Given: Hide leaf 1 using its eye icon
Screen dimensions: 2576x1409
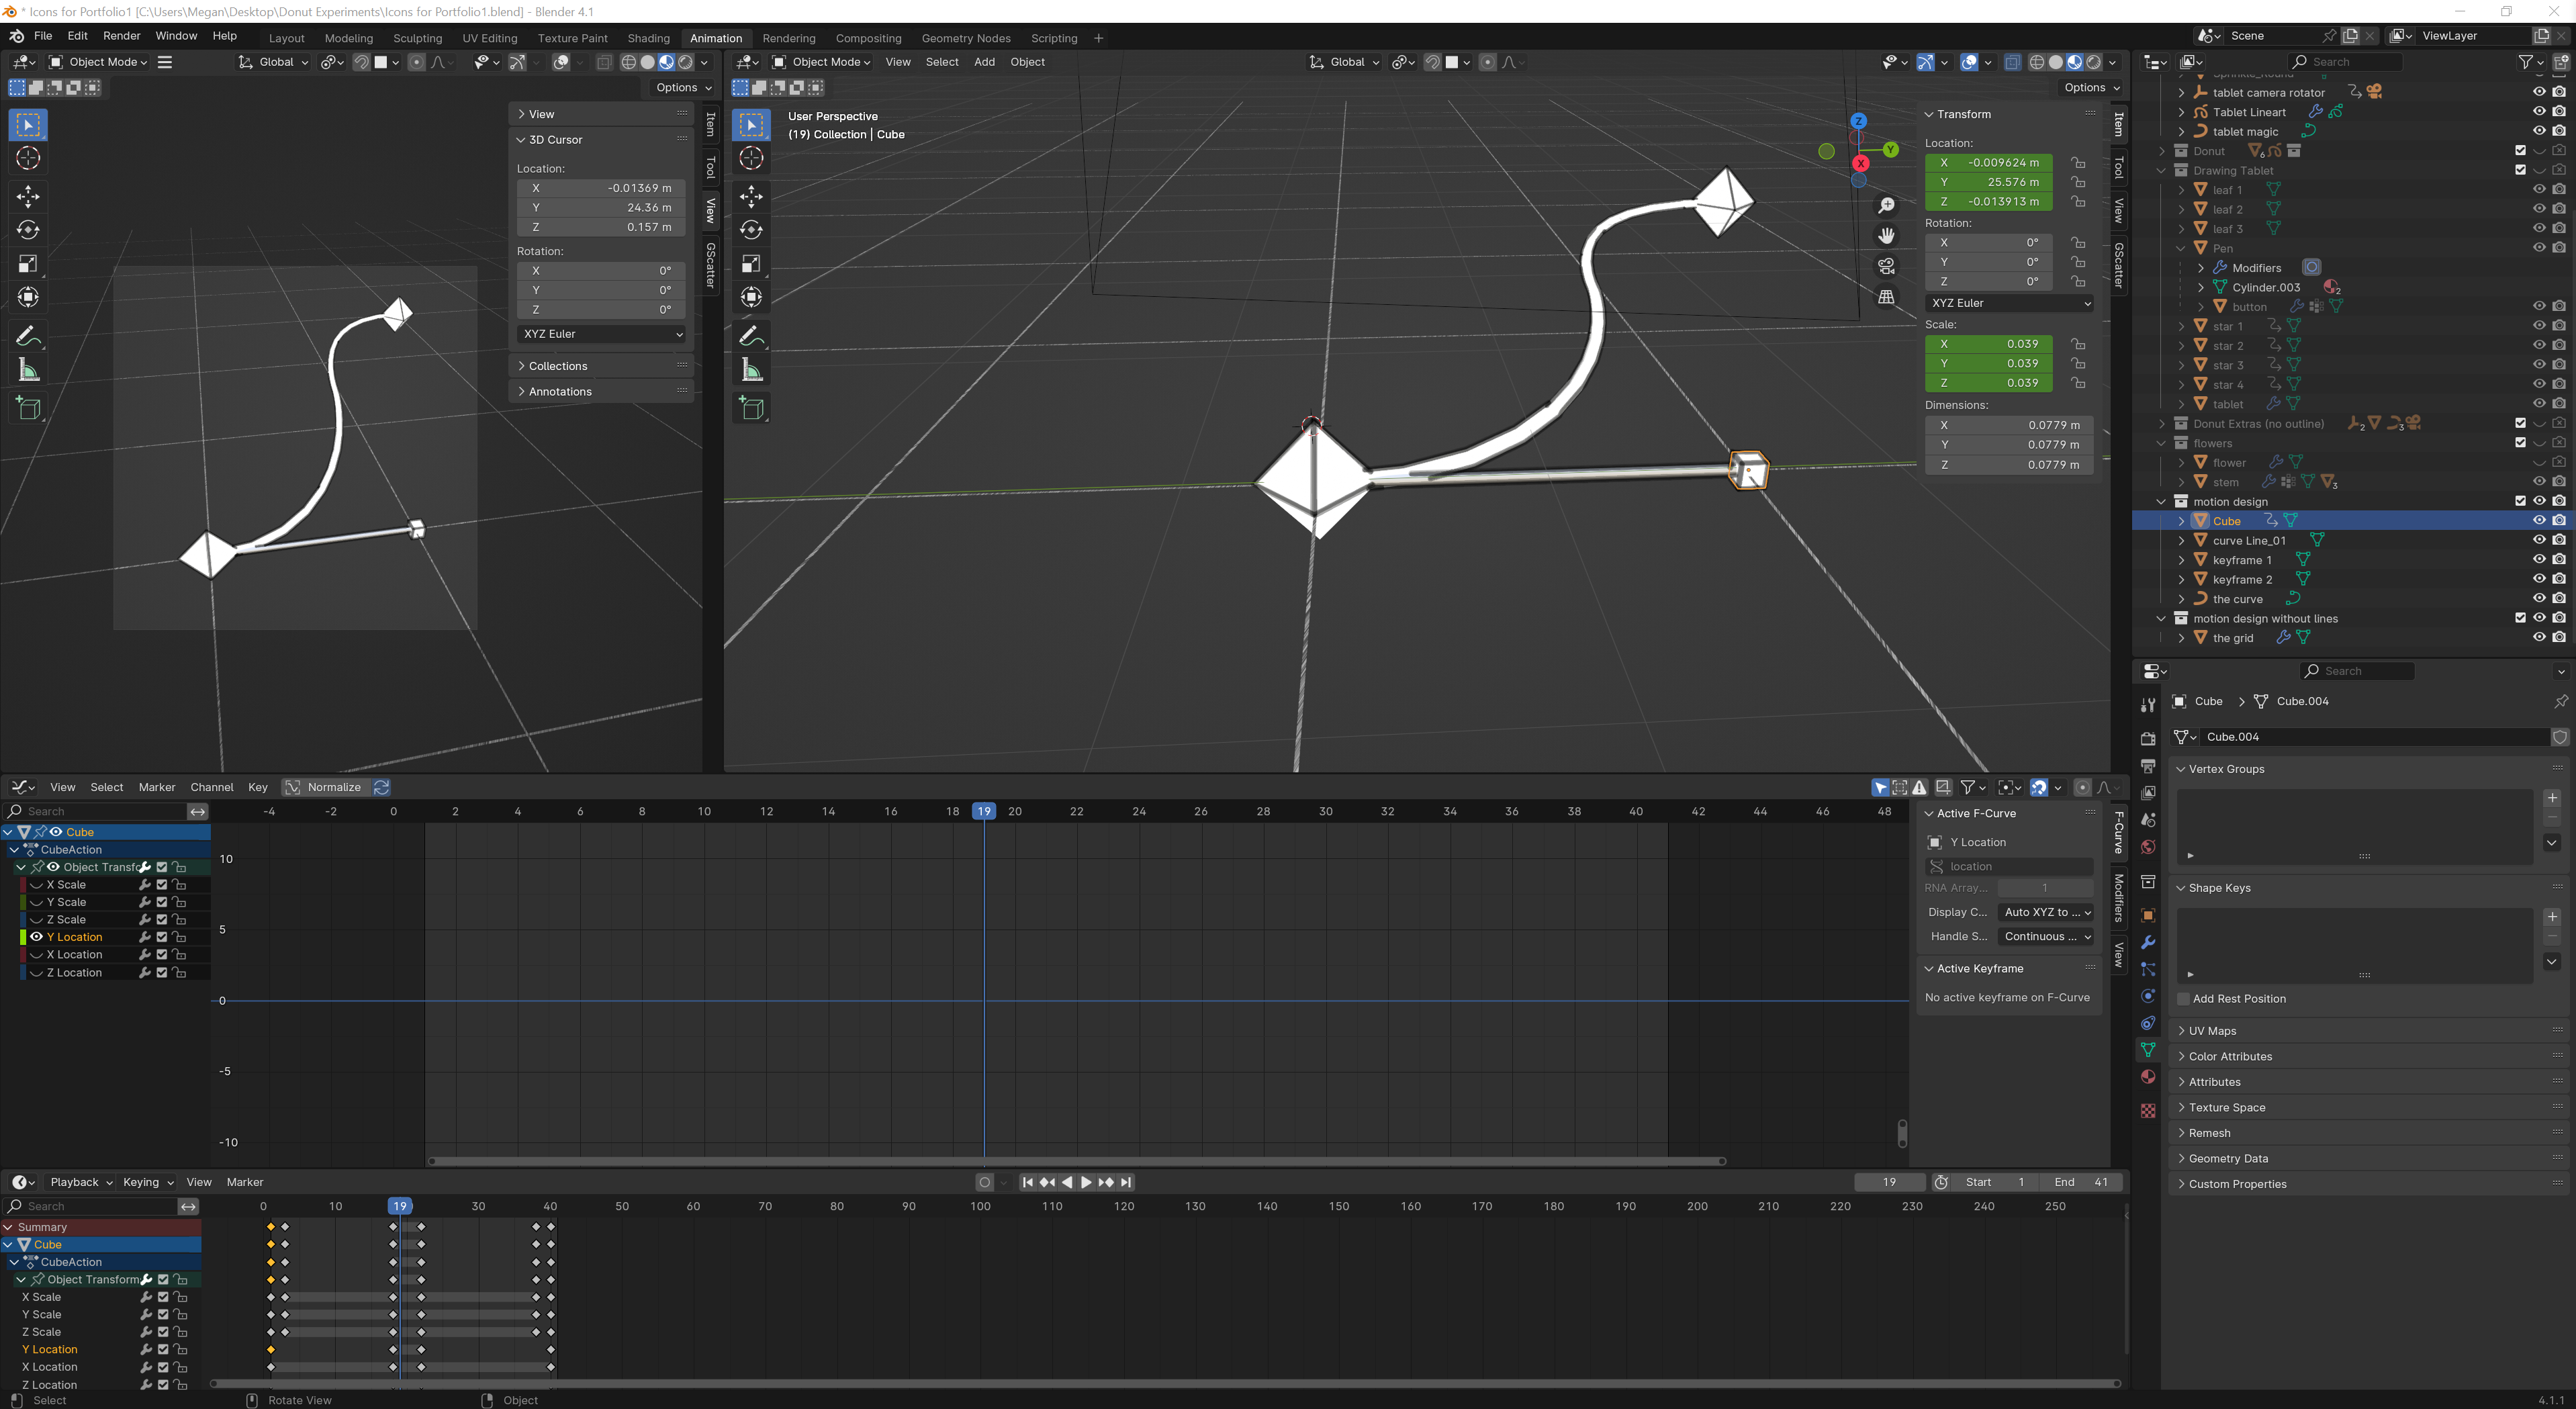Looking at the screenshot, I should pyautogui.click(x=2539, y=190).
